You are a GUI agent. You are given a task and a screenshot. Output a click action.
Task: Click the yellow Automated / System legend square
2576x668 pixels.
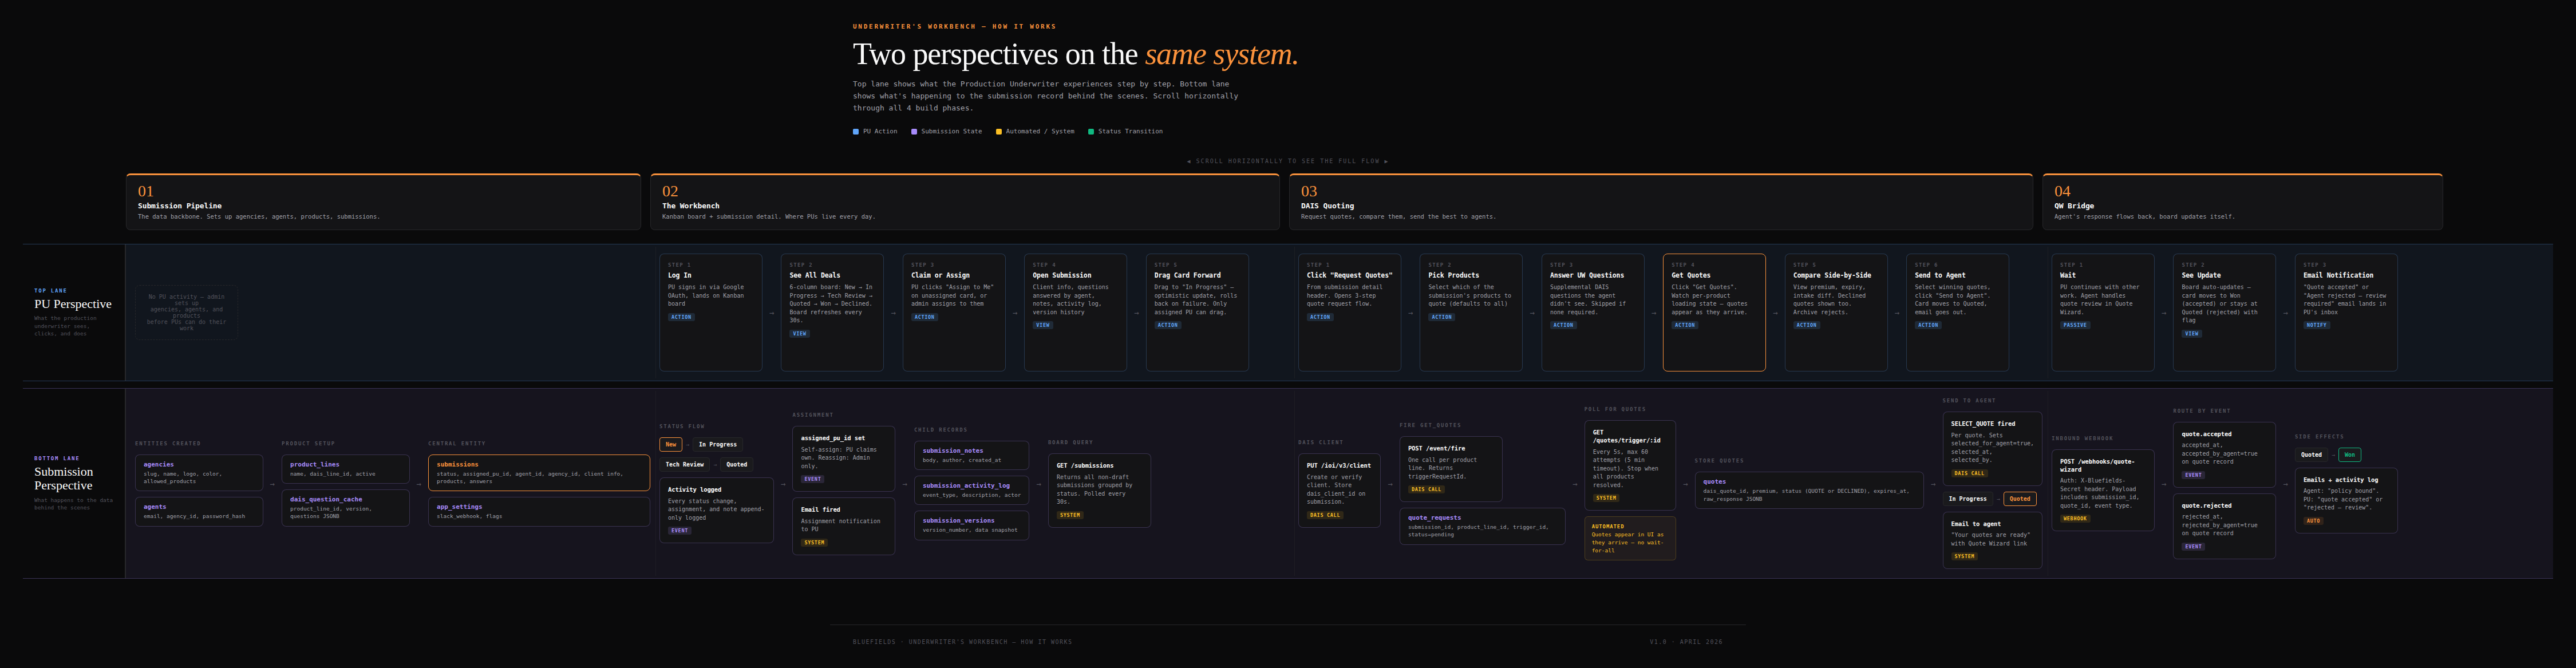coord(999,132)
